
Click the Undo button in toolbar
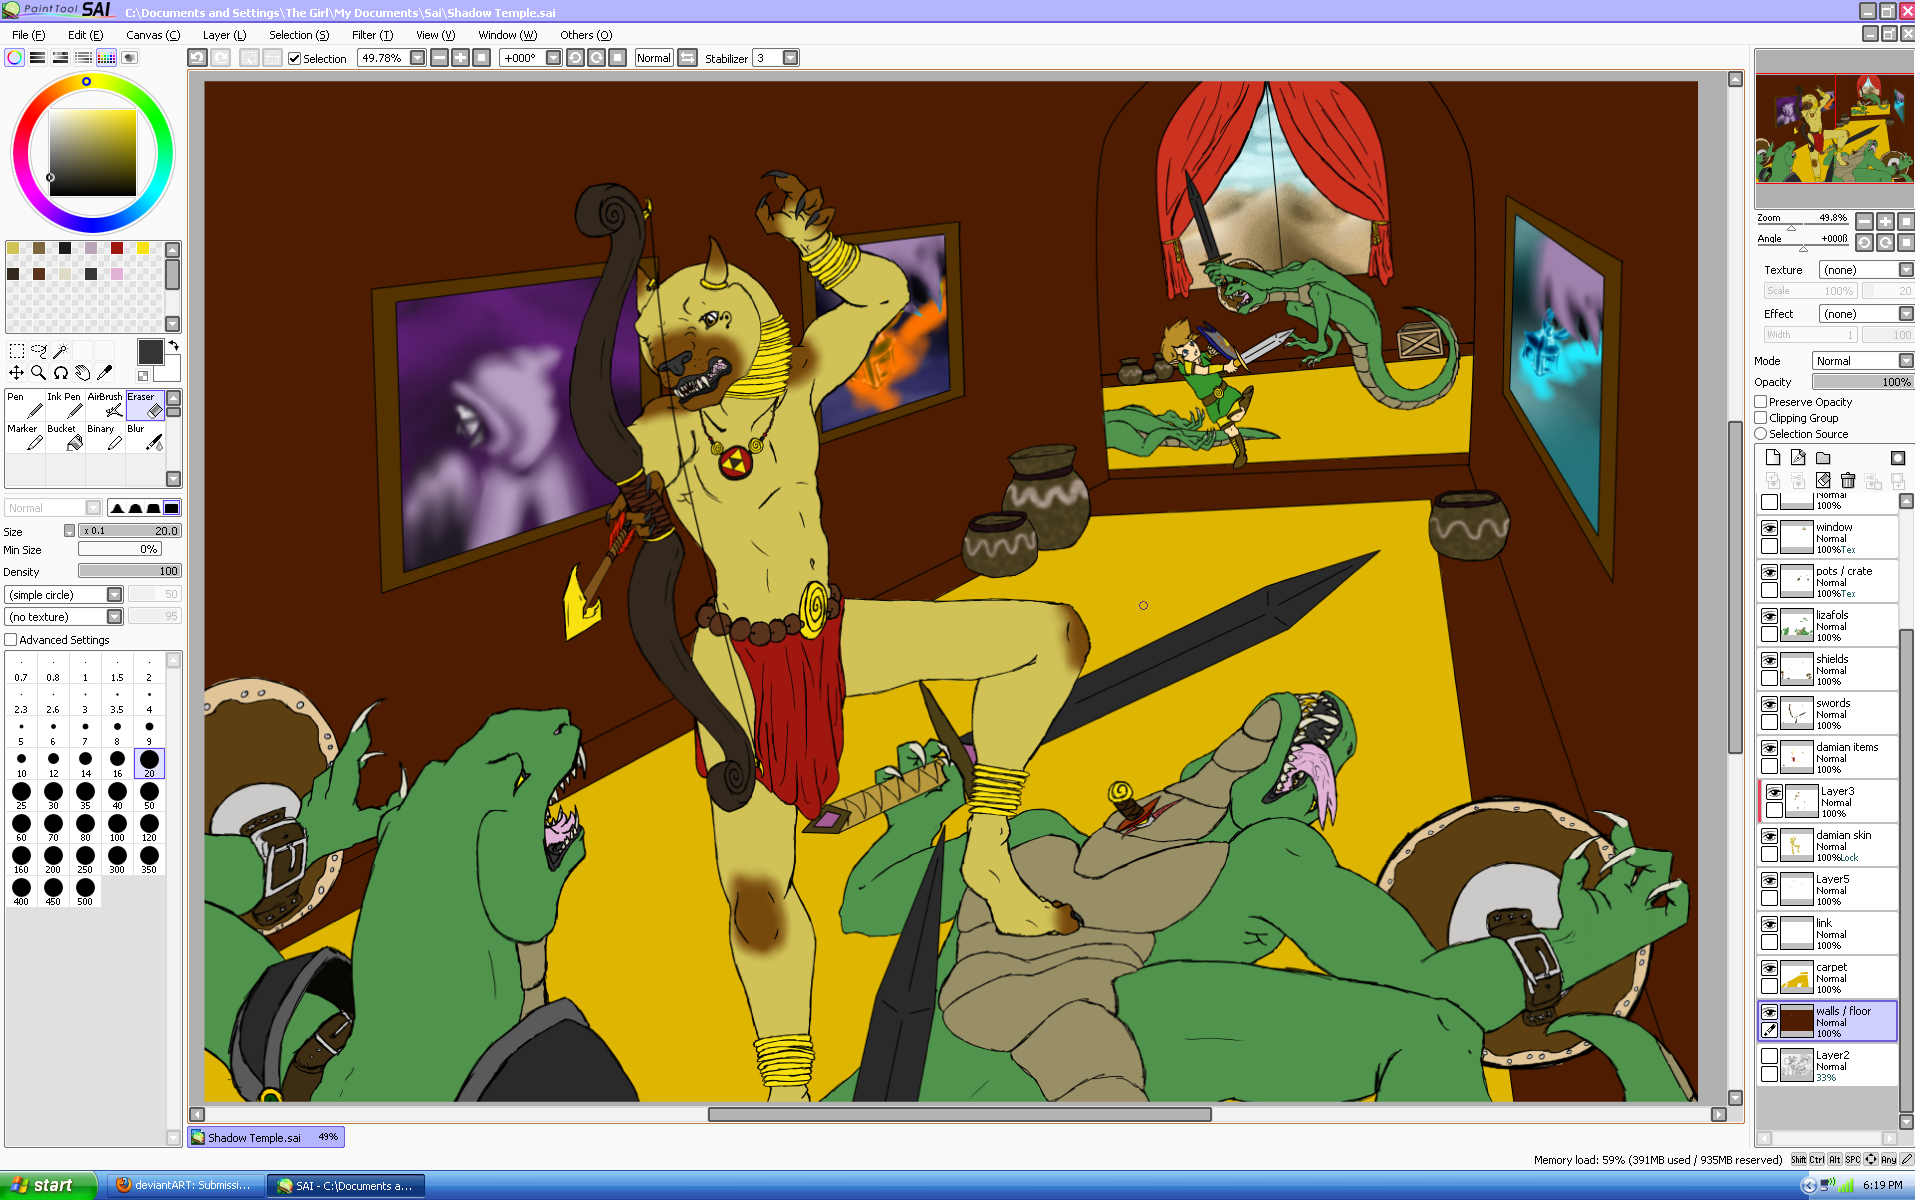(198, 58)
